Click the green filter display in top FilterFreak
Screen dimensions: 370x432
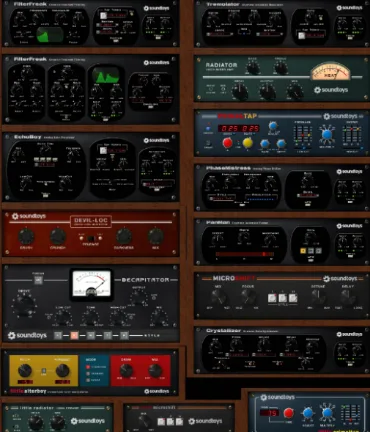point(50,35)
